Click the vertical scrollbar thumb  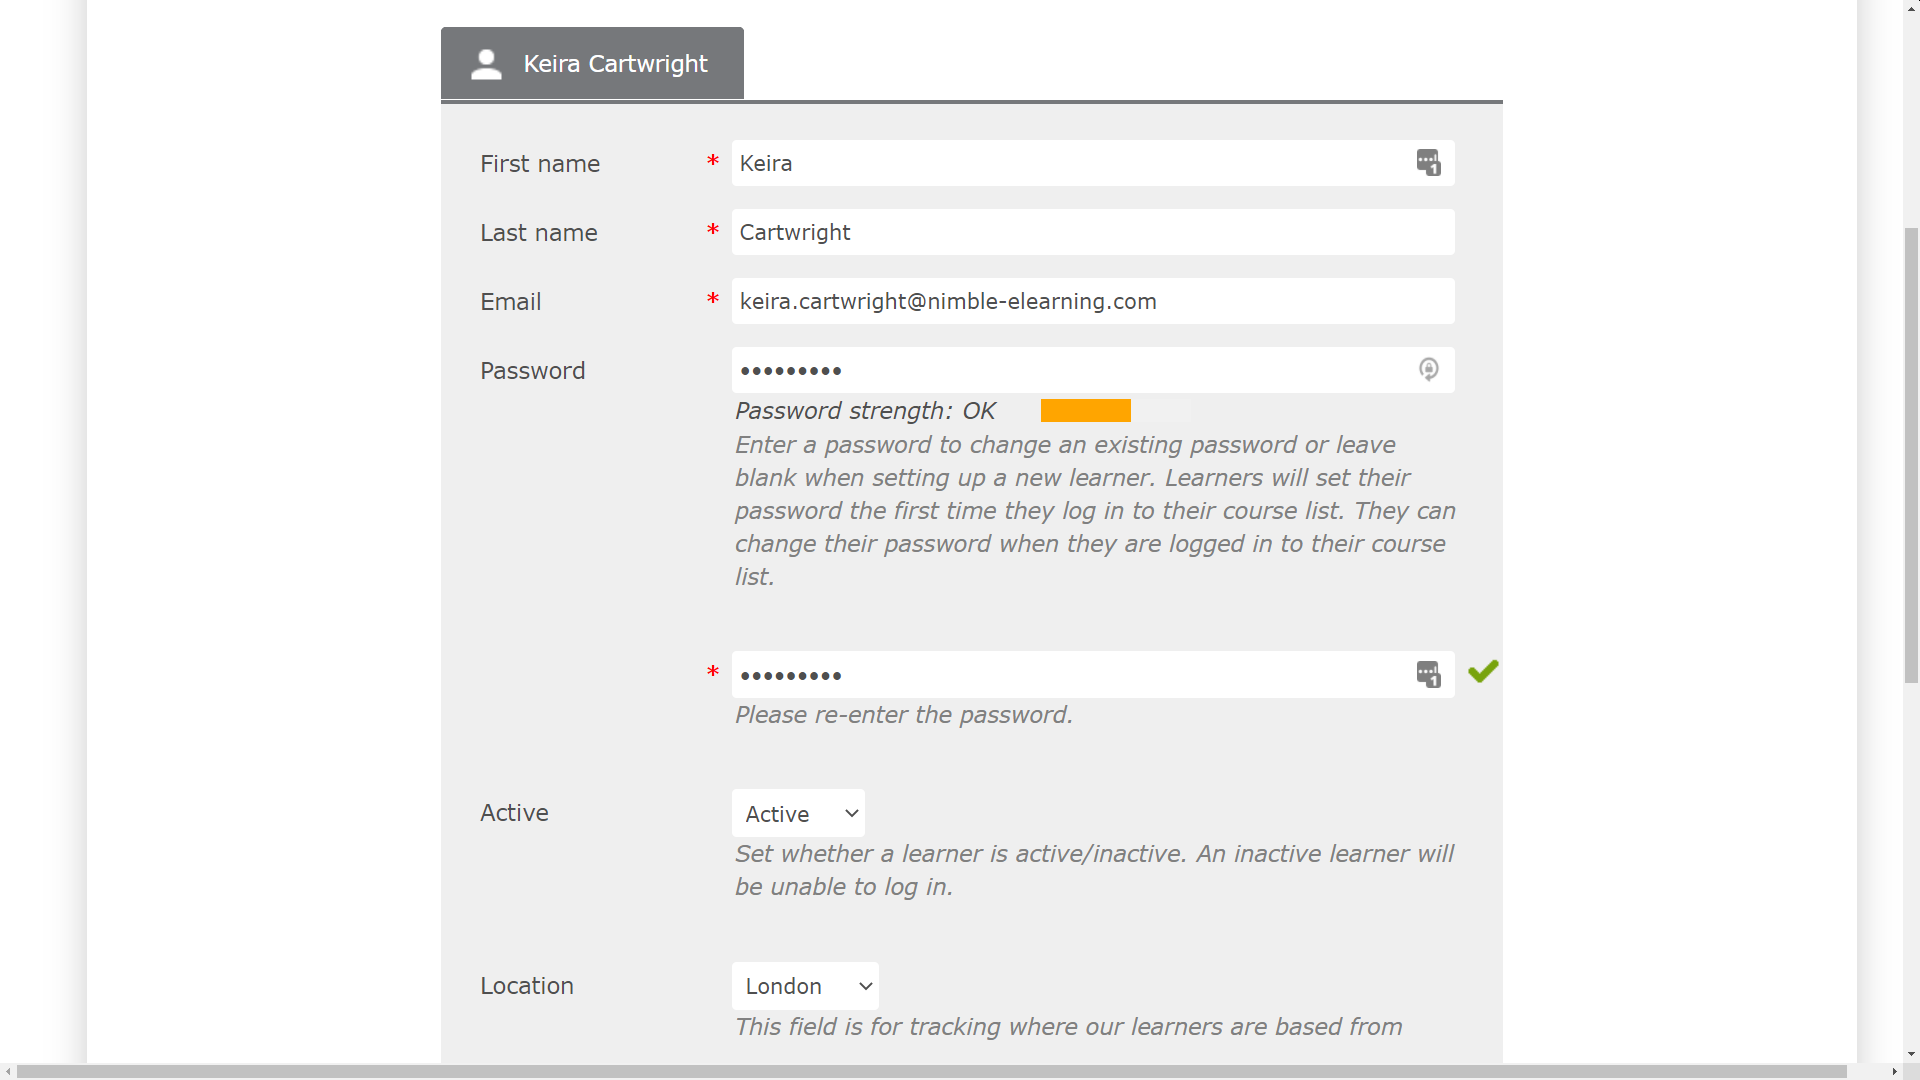(1911, 455)
